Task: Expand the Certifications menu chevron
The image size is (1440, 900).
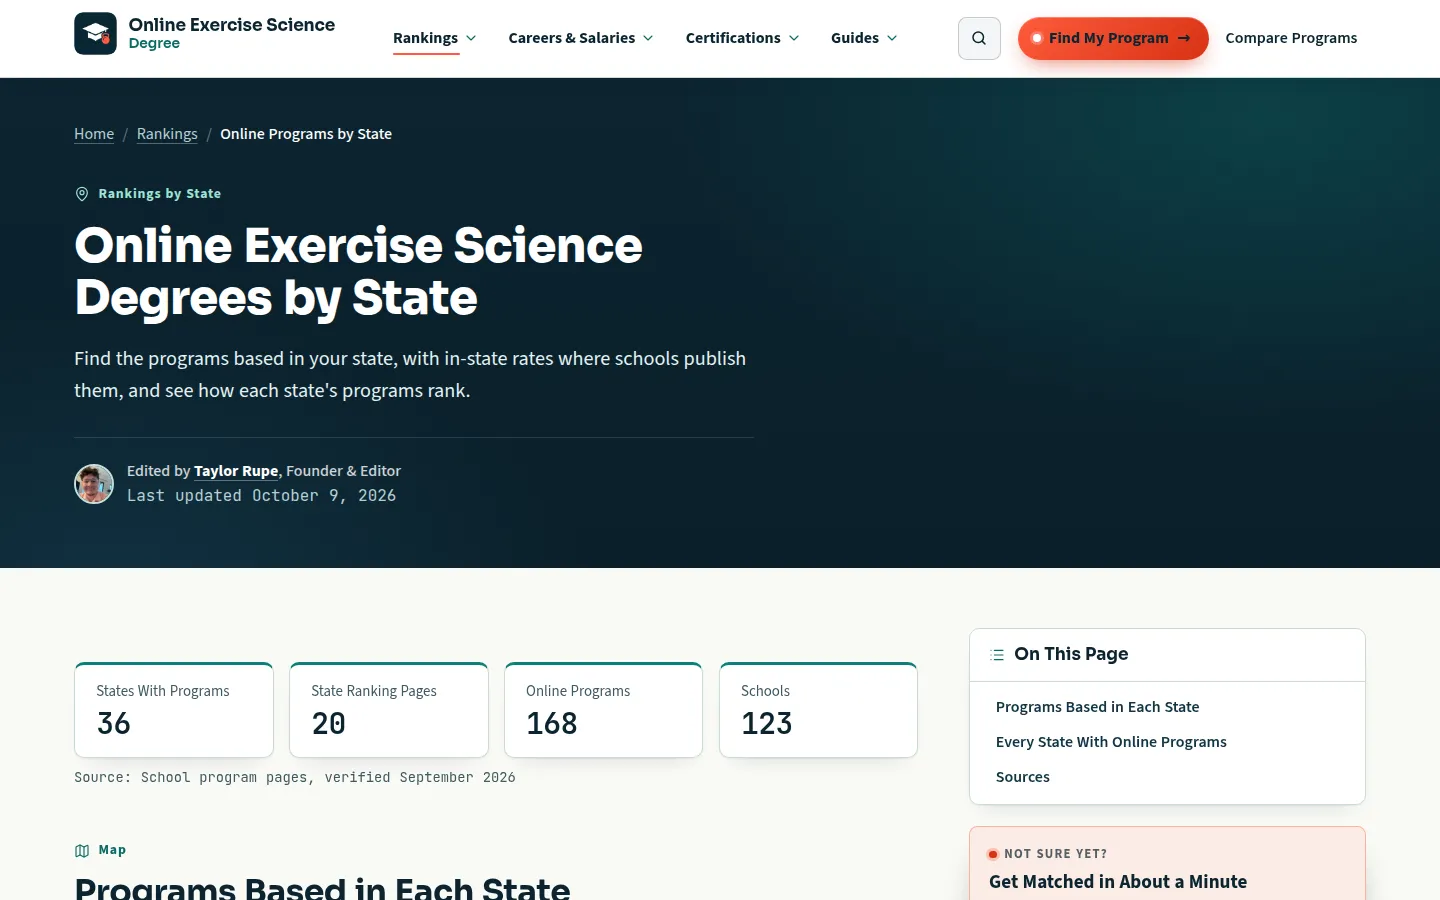Action: [794, 38]
